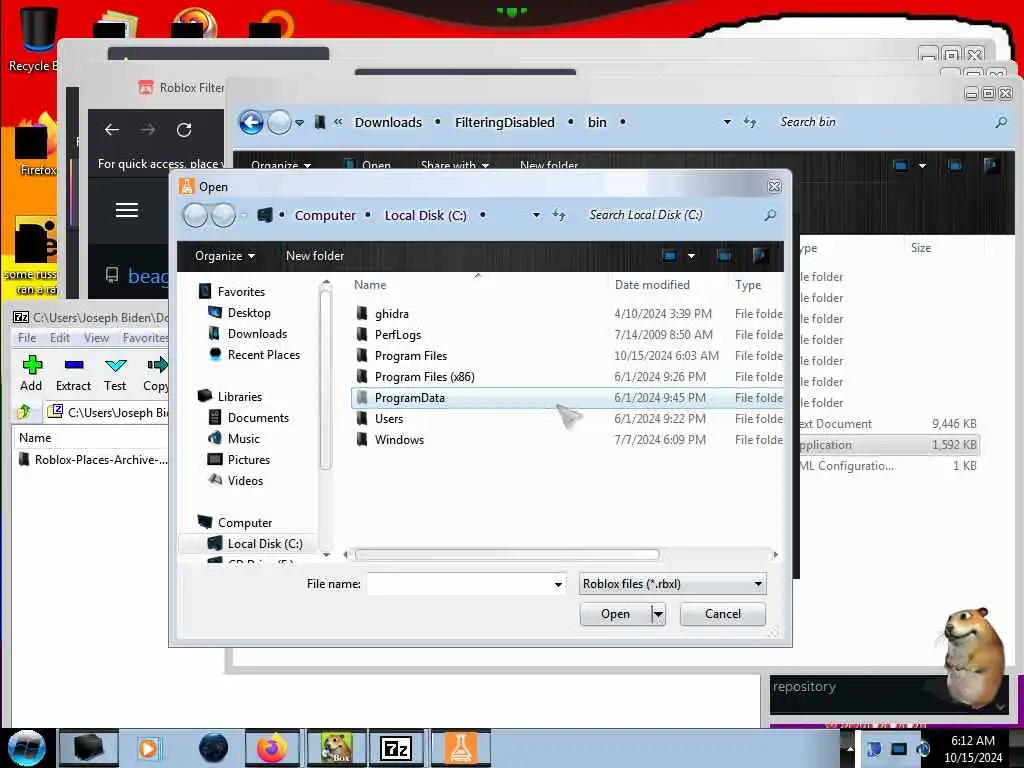Click Search Local Disk (C:) box

pos(673,215)
